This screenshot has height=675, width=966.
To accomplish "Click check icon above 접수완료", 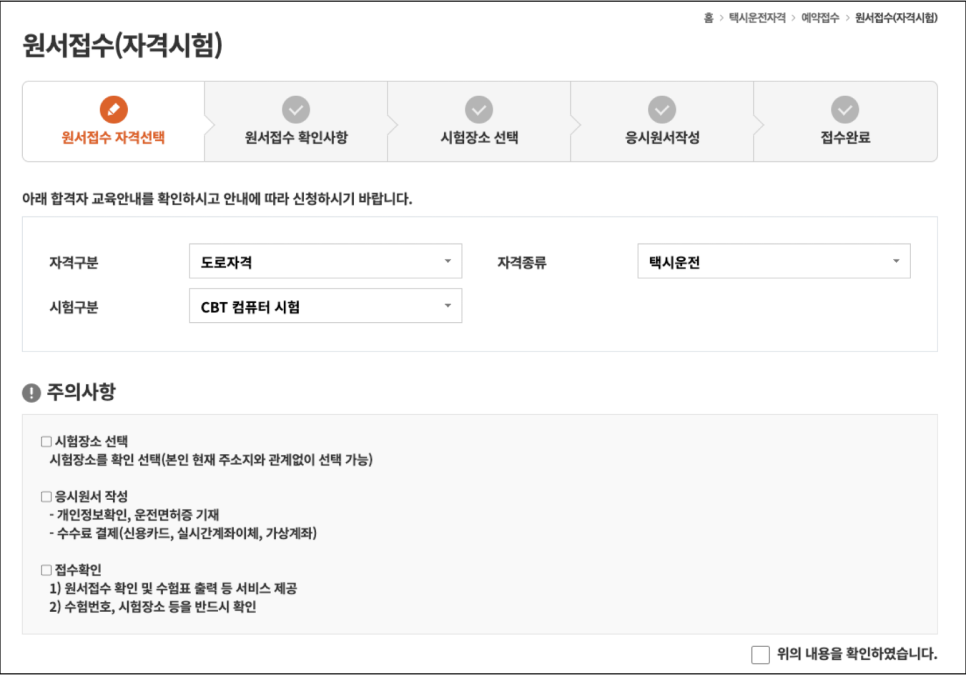I will point(845,110).
